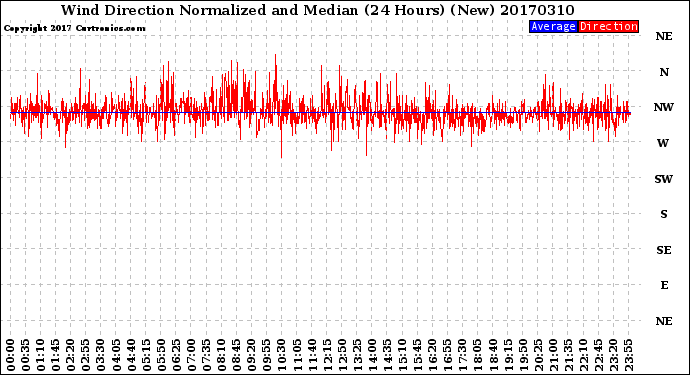Click the 07:00 time axis label
Screen dimensions: 690x375
coord(191,355)
